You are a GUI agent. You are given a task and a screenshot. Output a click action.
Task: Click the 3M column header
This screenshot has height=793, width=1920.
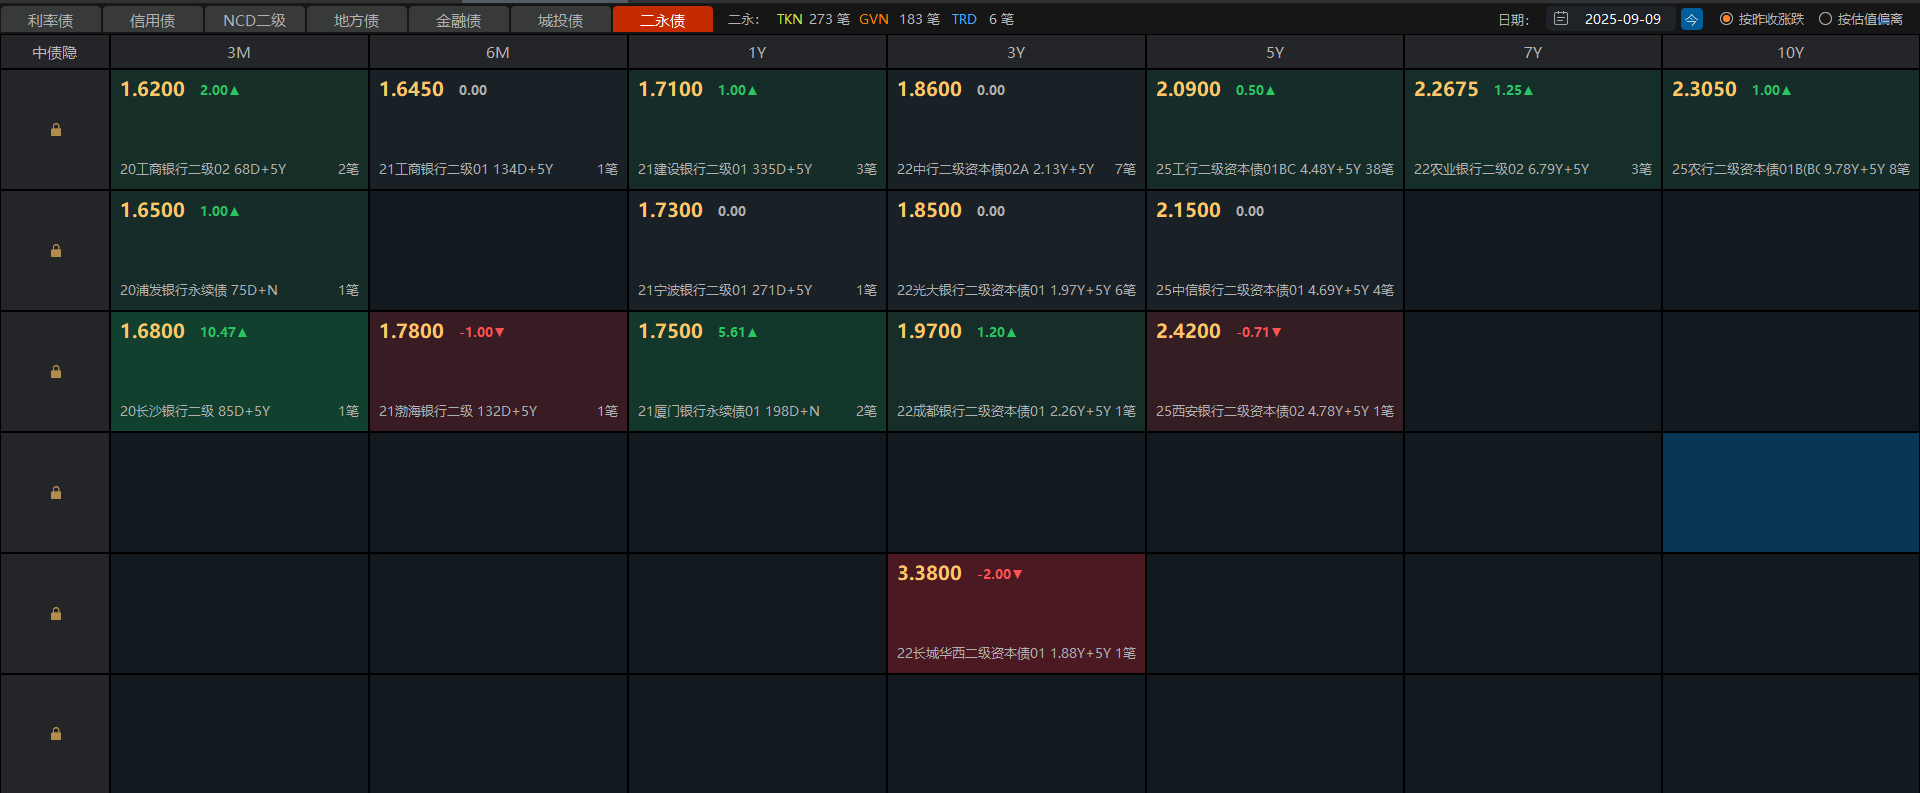click(239, 52)
